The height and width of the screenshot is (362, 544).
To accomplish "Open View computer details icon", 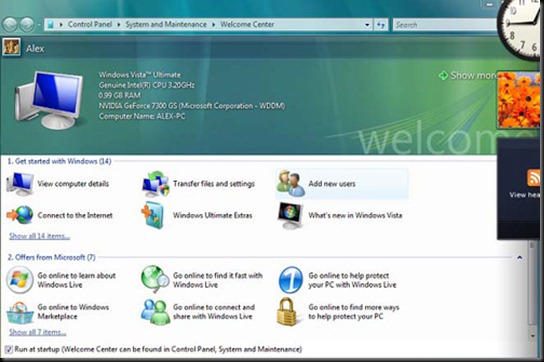I will click(20, 184).
